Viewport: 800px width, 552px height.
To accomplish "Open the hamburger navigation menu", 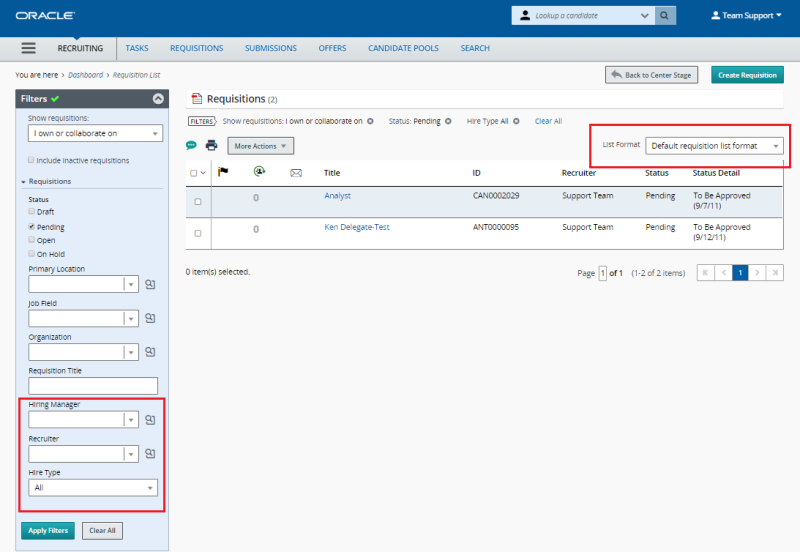I will point(28,48).
